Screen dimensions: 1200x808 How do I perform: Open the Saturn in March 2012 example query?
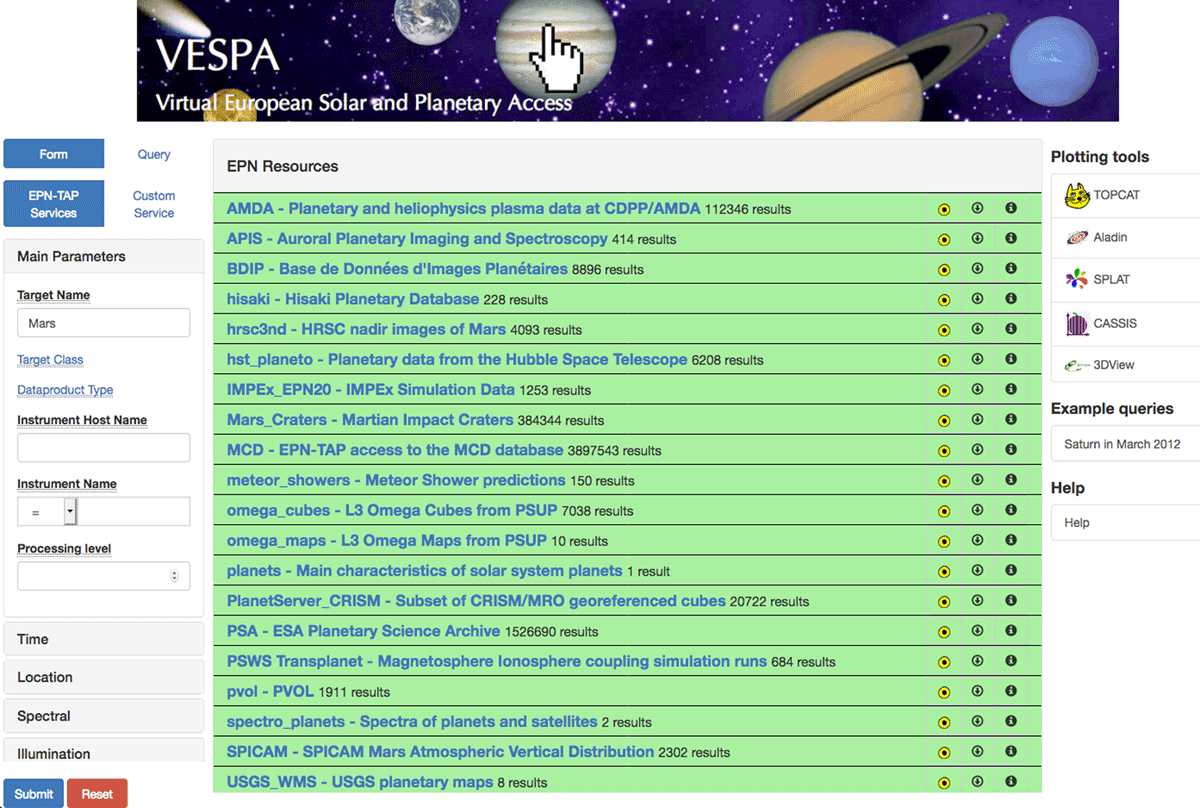point(1125,444)
